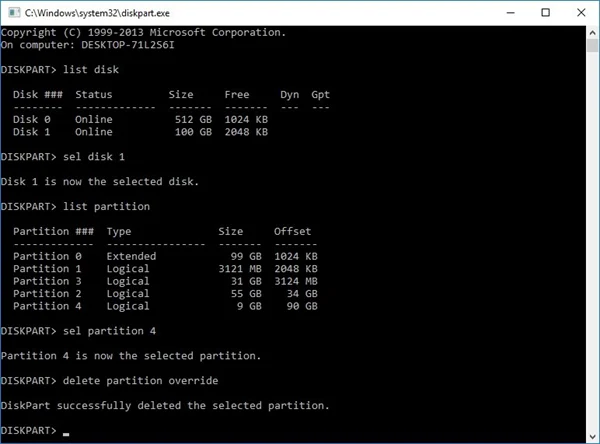Click the 'delete partition override' command text
The image size is (600, 444).
140,381
